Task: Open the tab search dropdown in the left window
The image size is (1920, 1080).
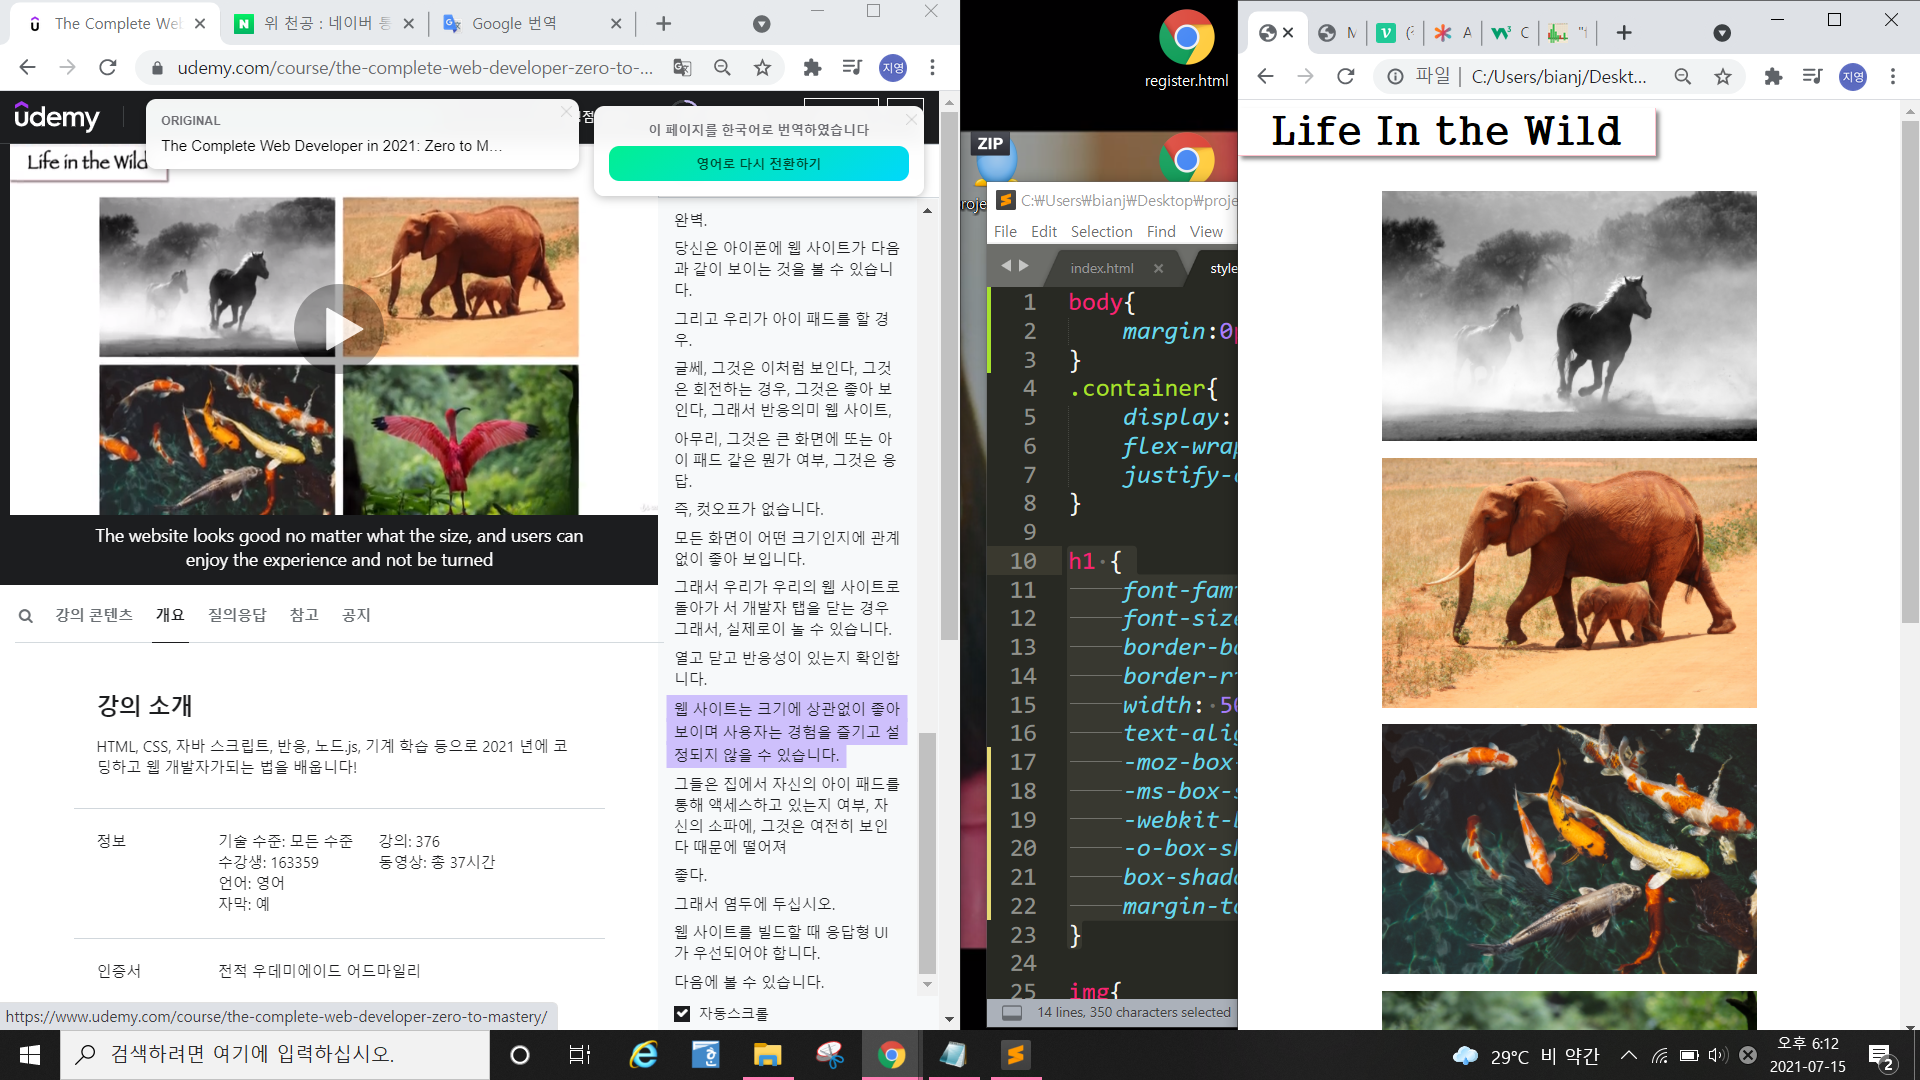Action: [x=763, y=23]
